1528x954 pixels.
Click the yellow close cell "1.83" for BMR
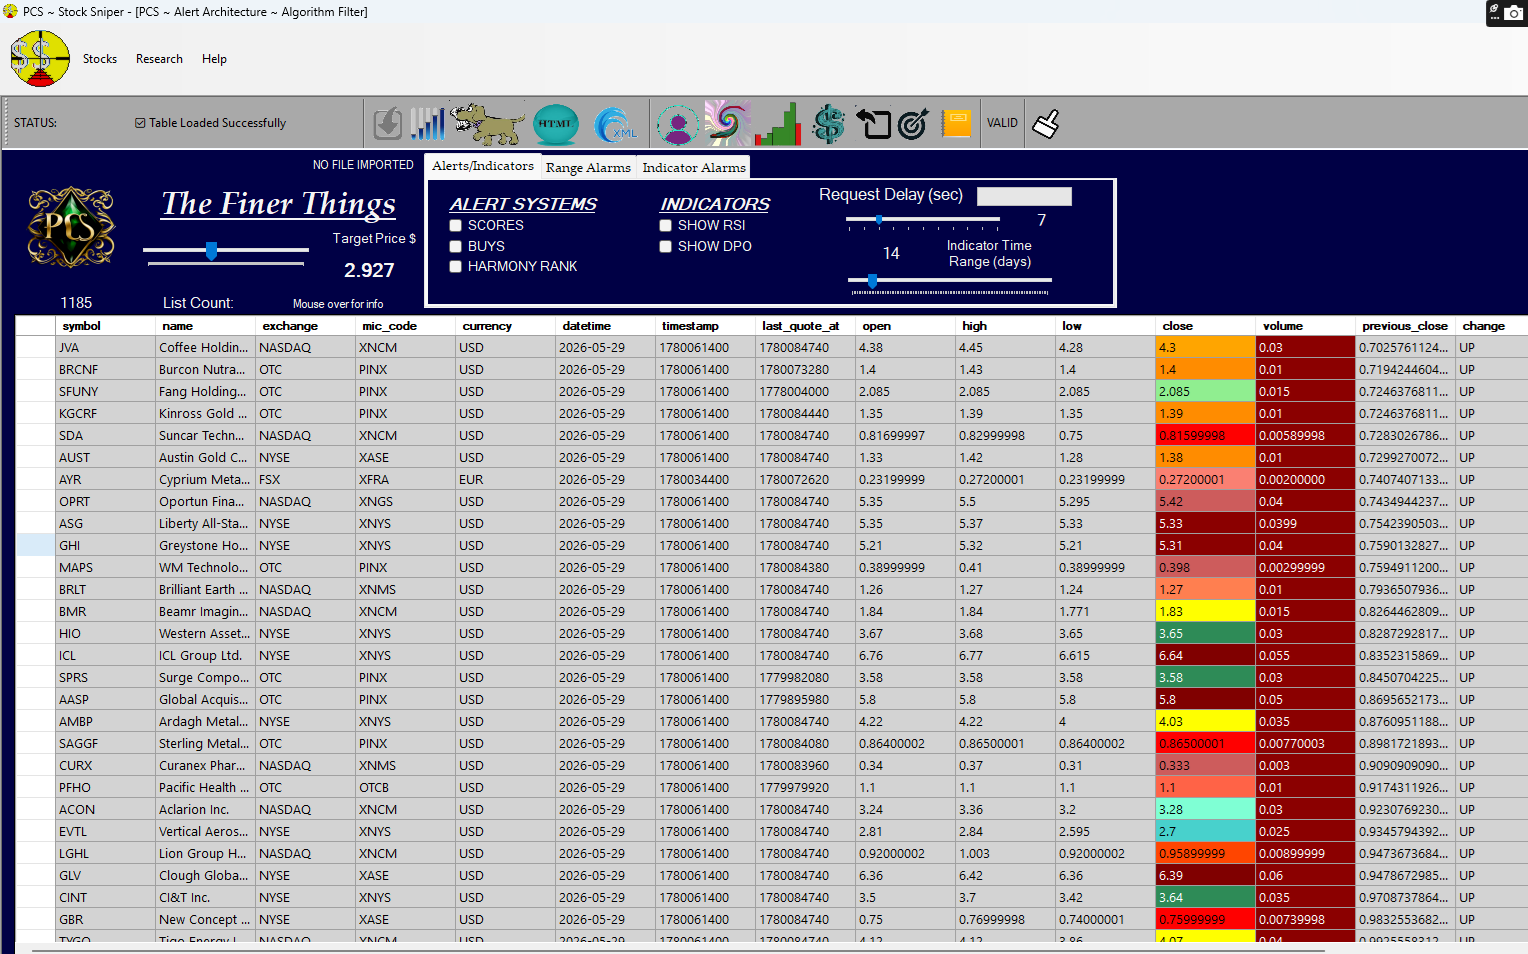1206,612
